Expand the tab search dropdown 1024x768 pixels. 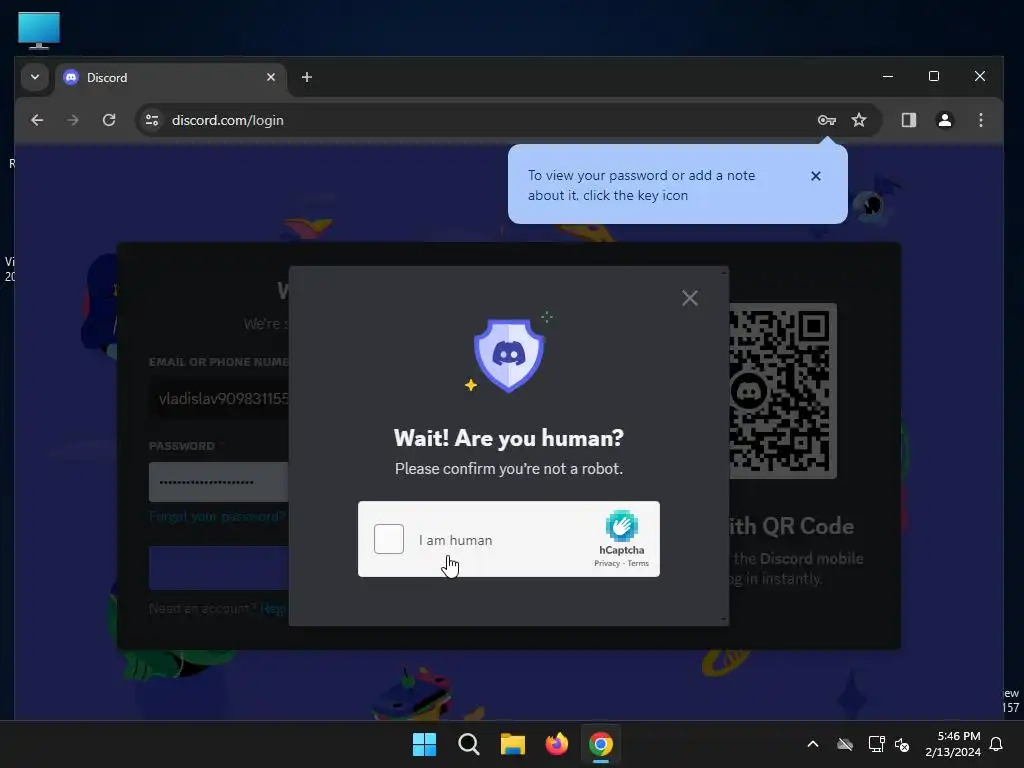35,77
